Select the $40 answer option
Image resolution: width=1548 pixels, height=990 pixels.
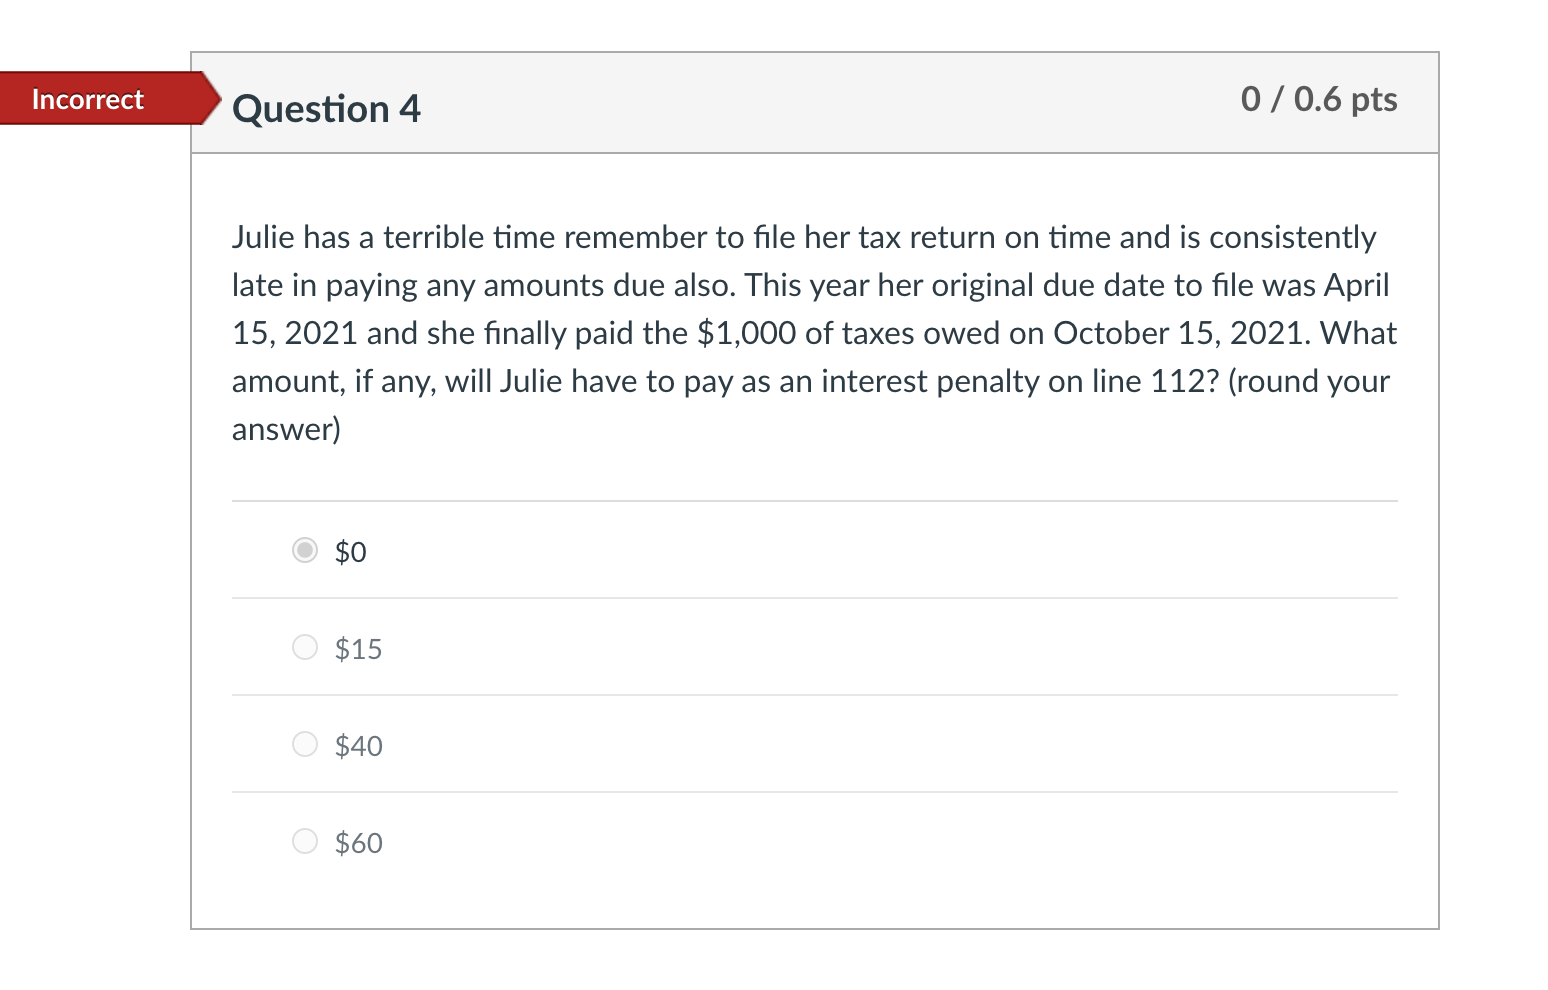point(304,744)
